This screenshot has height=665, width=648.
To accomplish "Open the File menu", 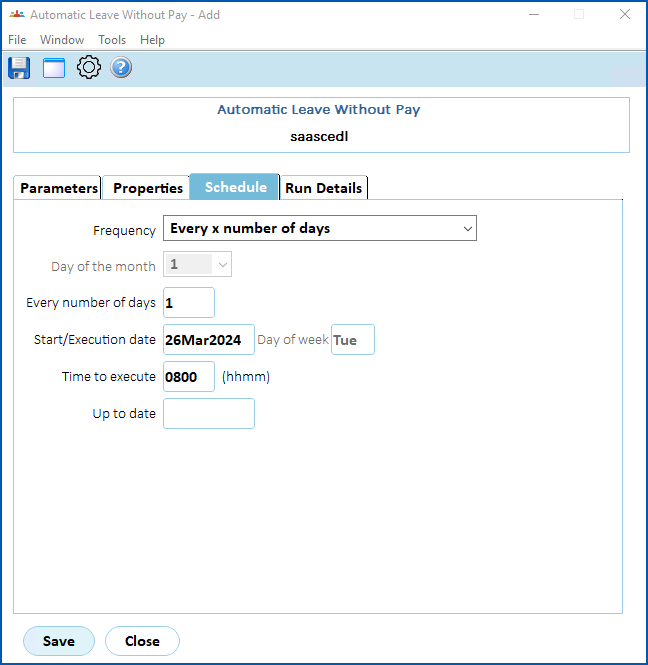I will click(x=17, y=40).
